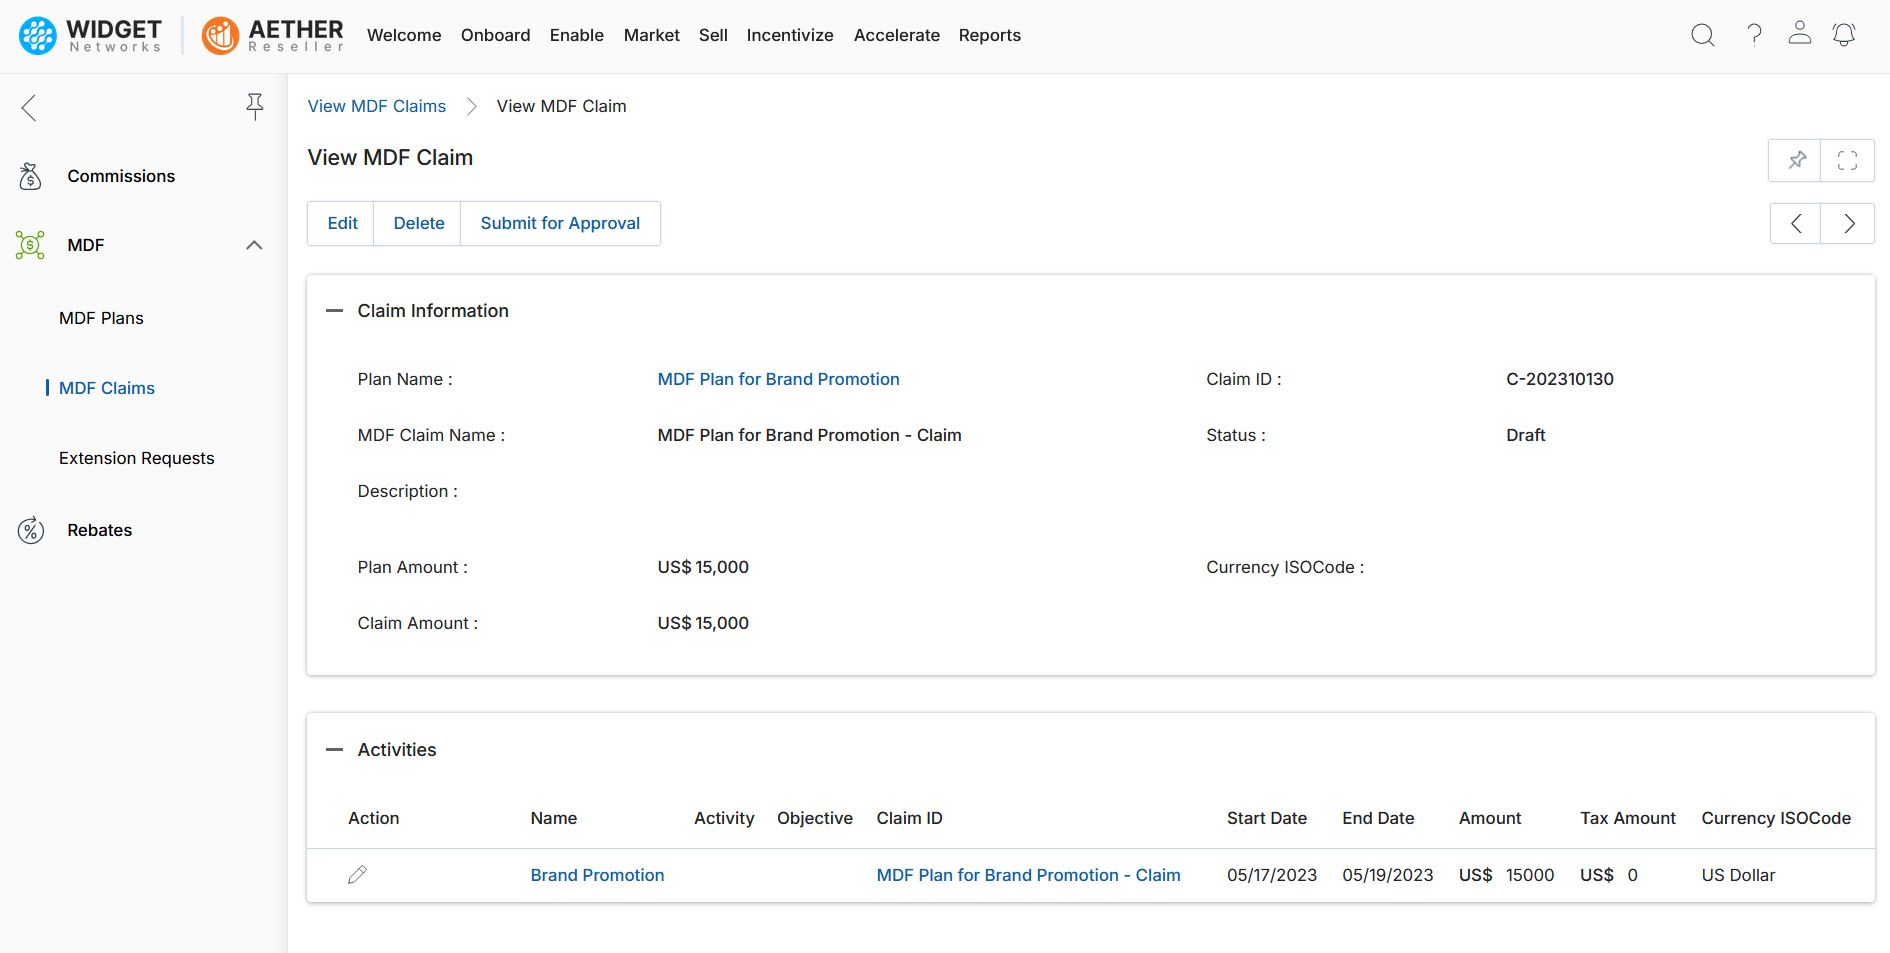Open the search icon in header
Screen dimensions: 1890x953
1702,35
